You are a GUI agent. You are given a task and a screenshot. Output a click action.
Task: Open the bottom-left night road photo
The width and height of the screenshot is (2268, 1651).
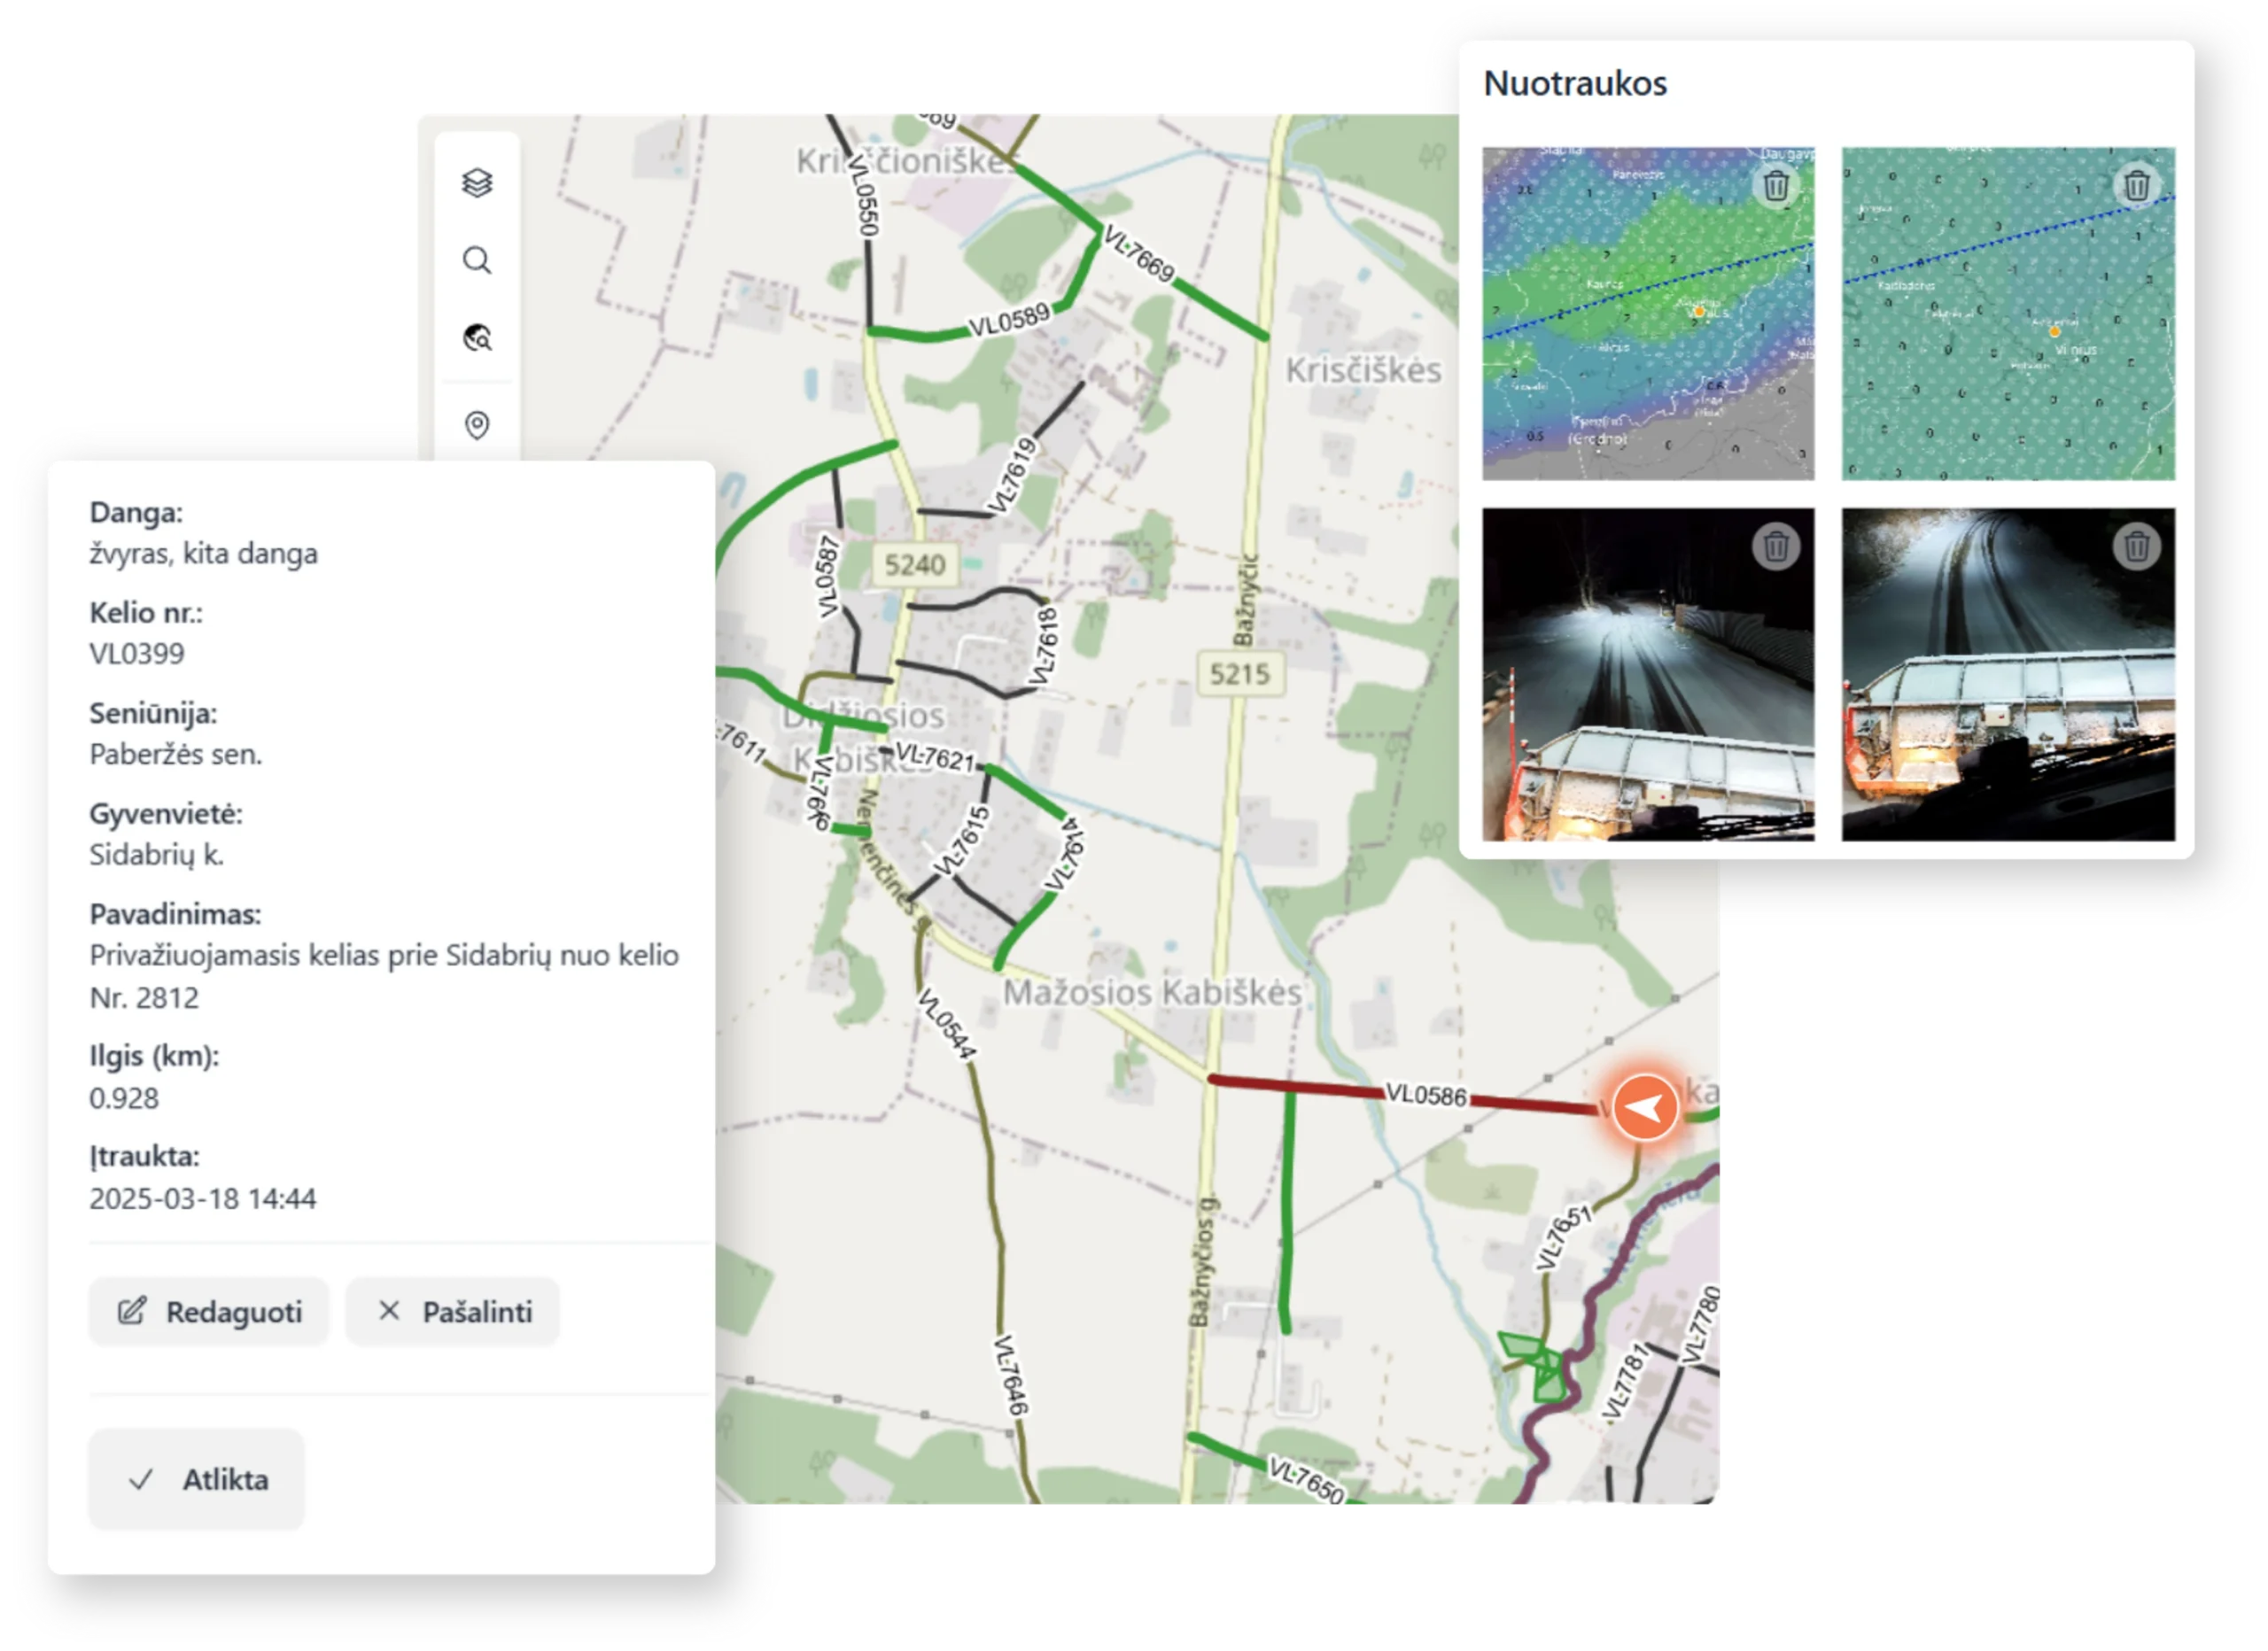1647,675
